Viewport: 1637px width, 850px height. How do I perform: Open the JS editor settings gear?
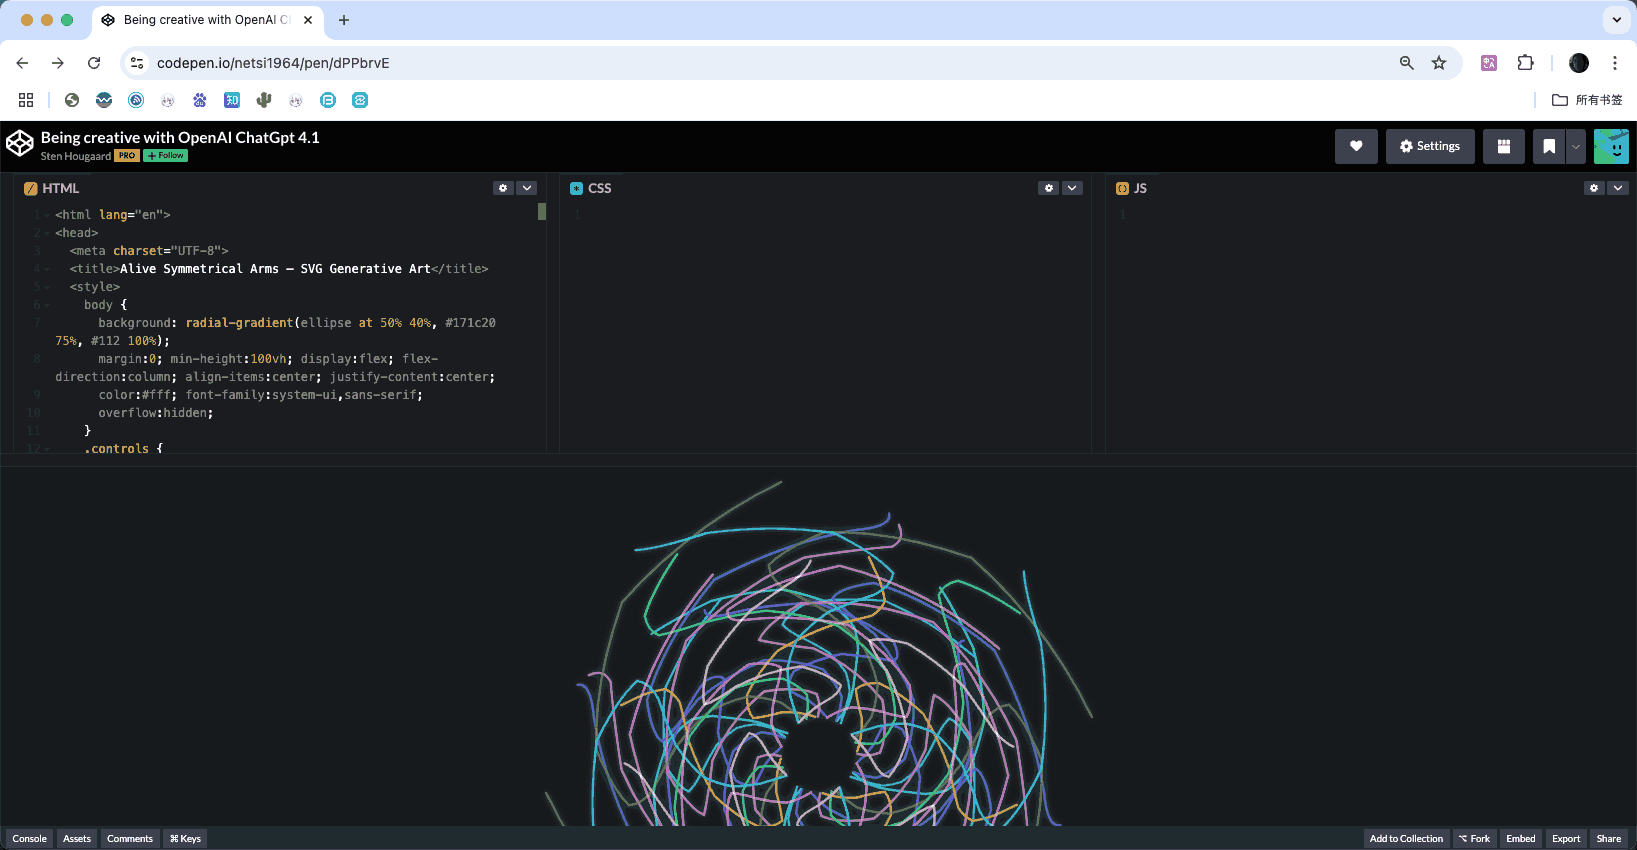pos(1594,188)
